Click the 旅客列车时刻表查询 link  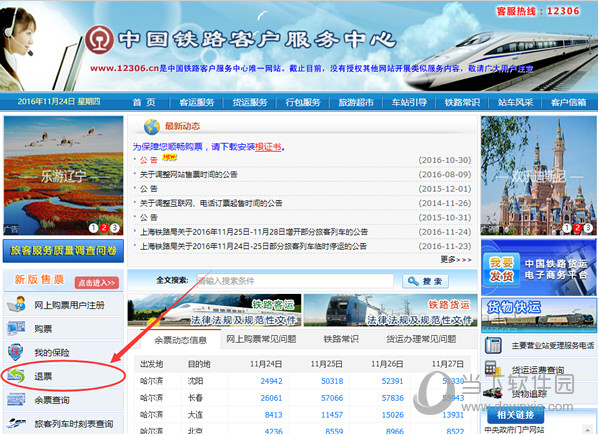(x=74, y=424)
